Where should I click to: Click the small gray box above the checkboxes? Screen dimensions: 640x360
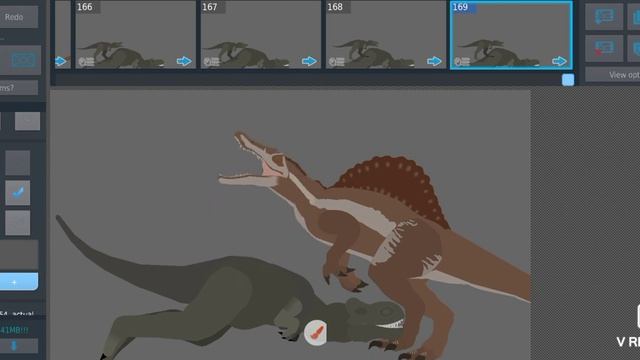(27, 121)
